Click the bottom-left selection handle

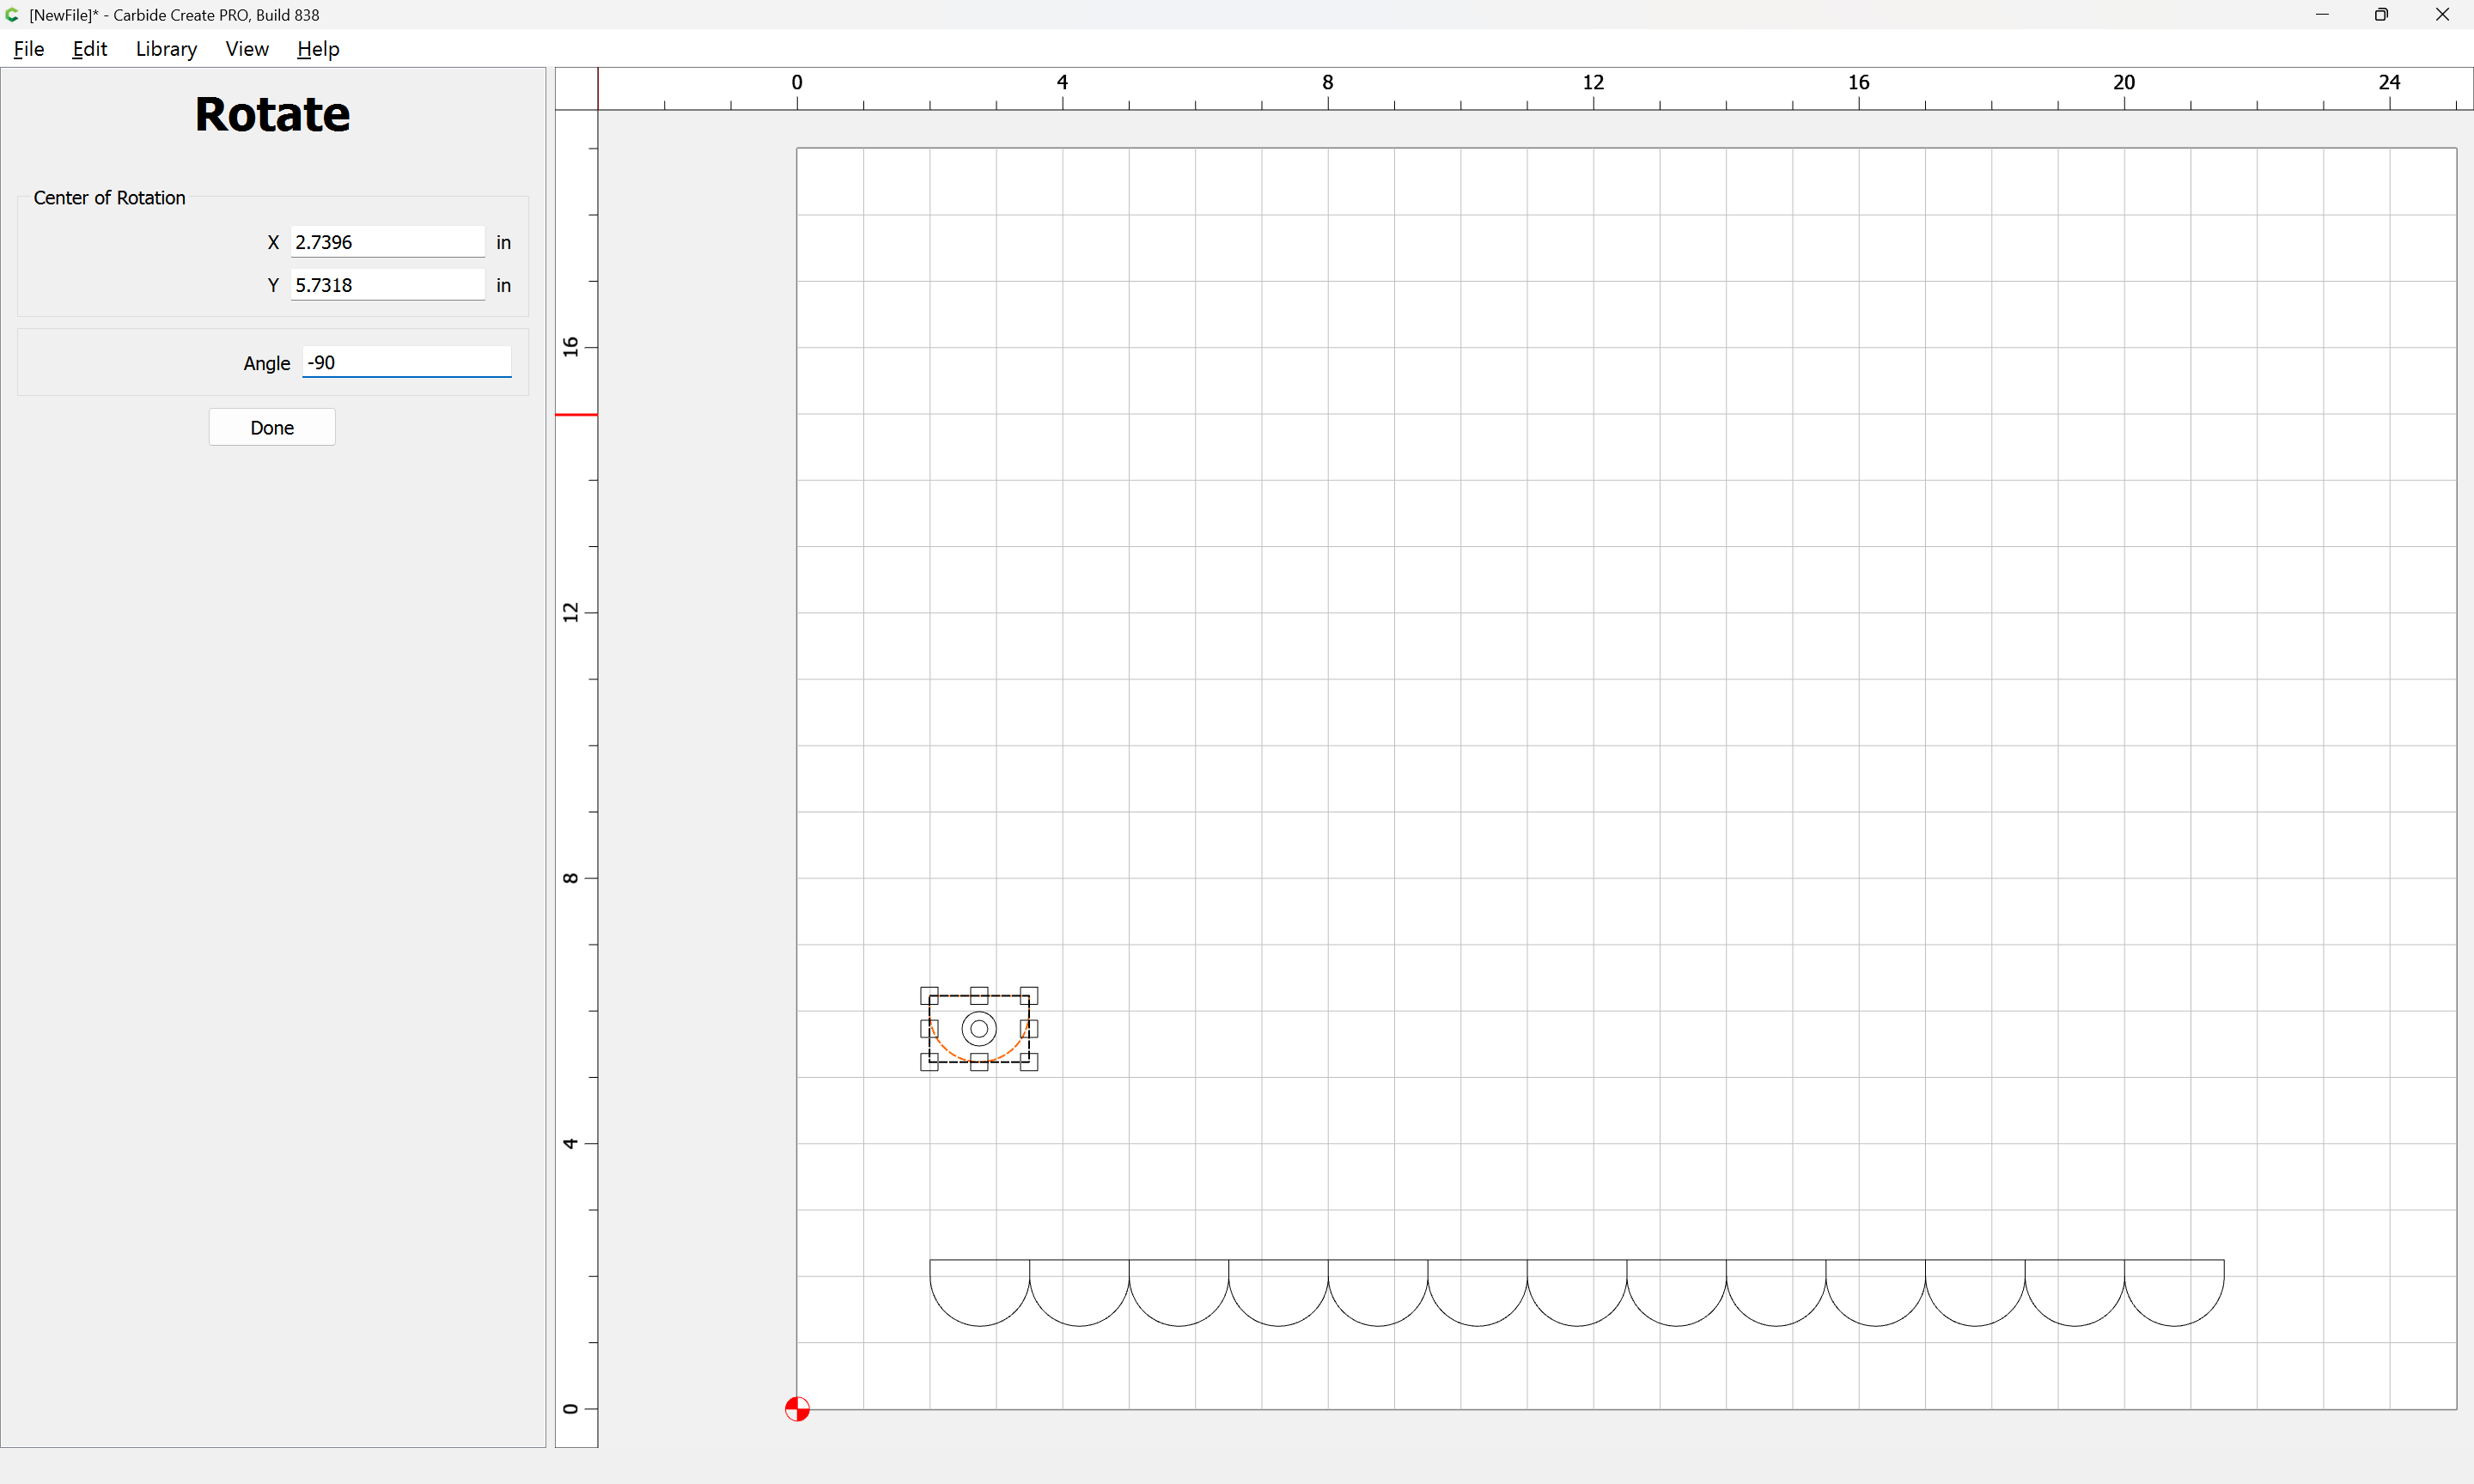point(929,1062)
